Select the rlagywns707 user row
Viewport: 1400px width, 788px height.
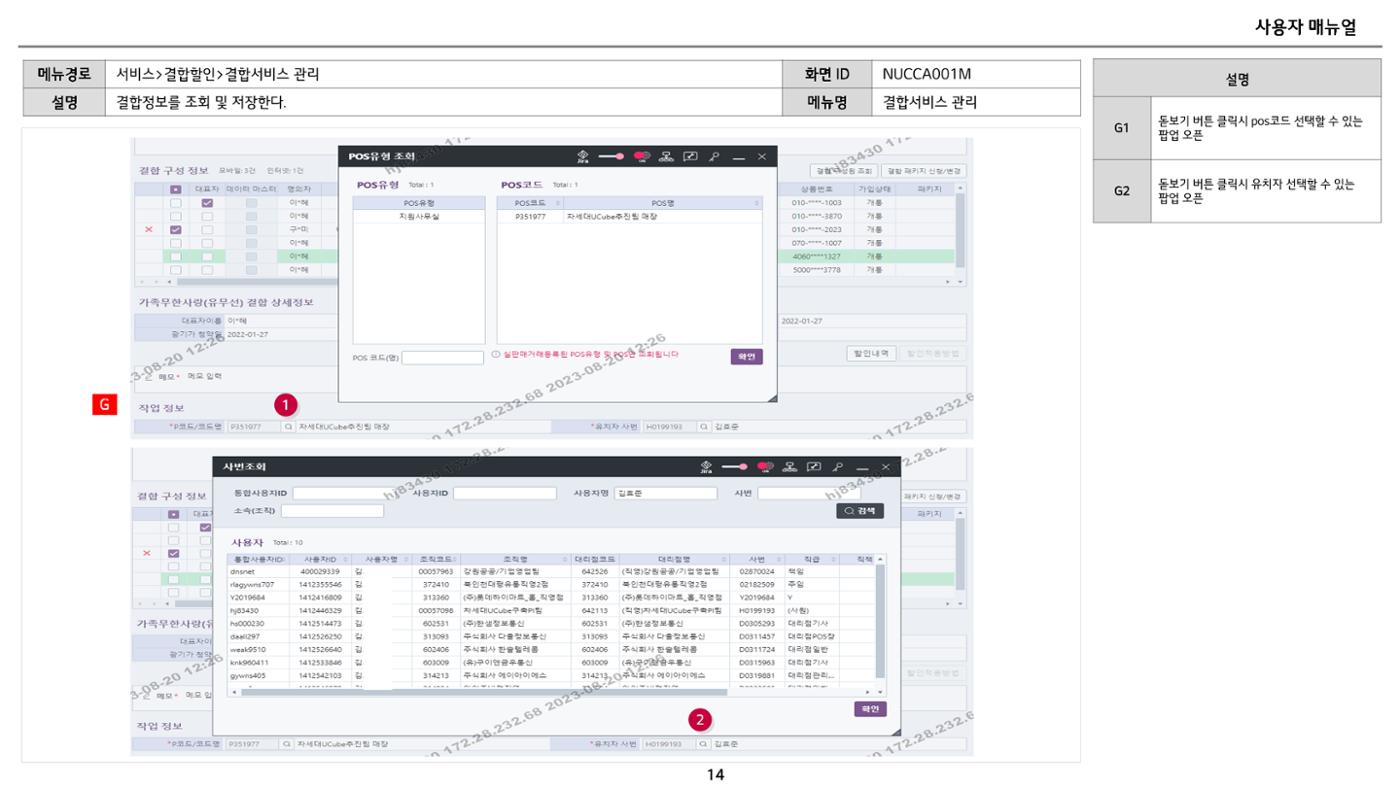point(551,585)
